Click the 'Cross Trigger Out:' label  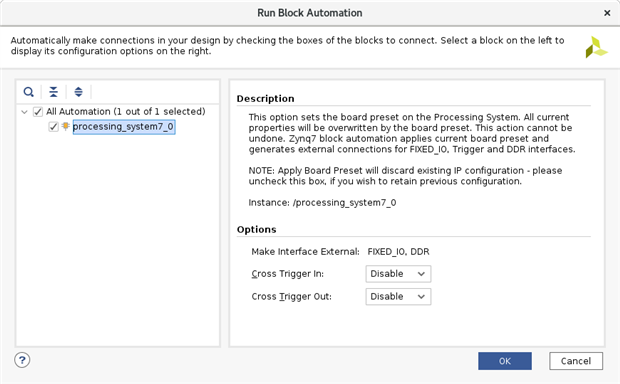tap(291, 297)
